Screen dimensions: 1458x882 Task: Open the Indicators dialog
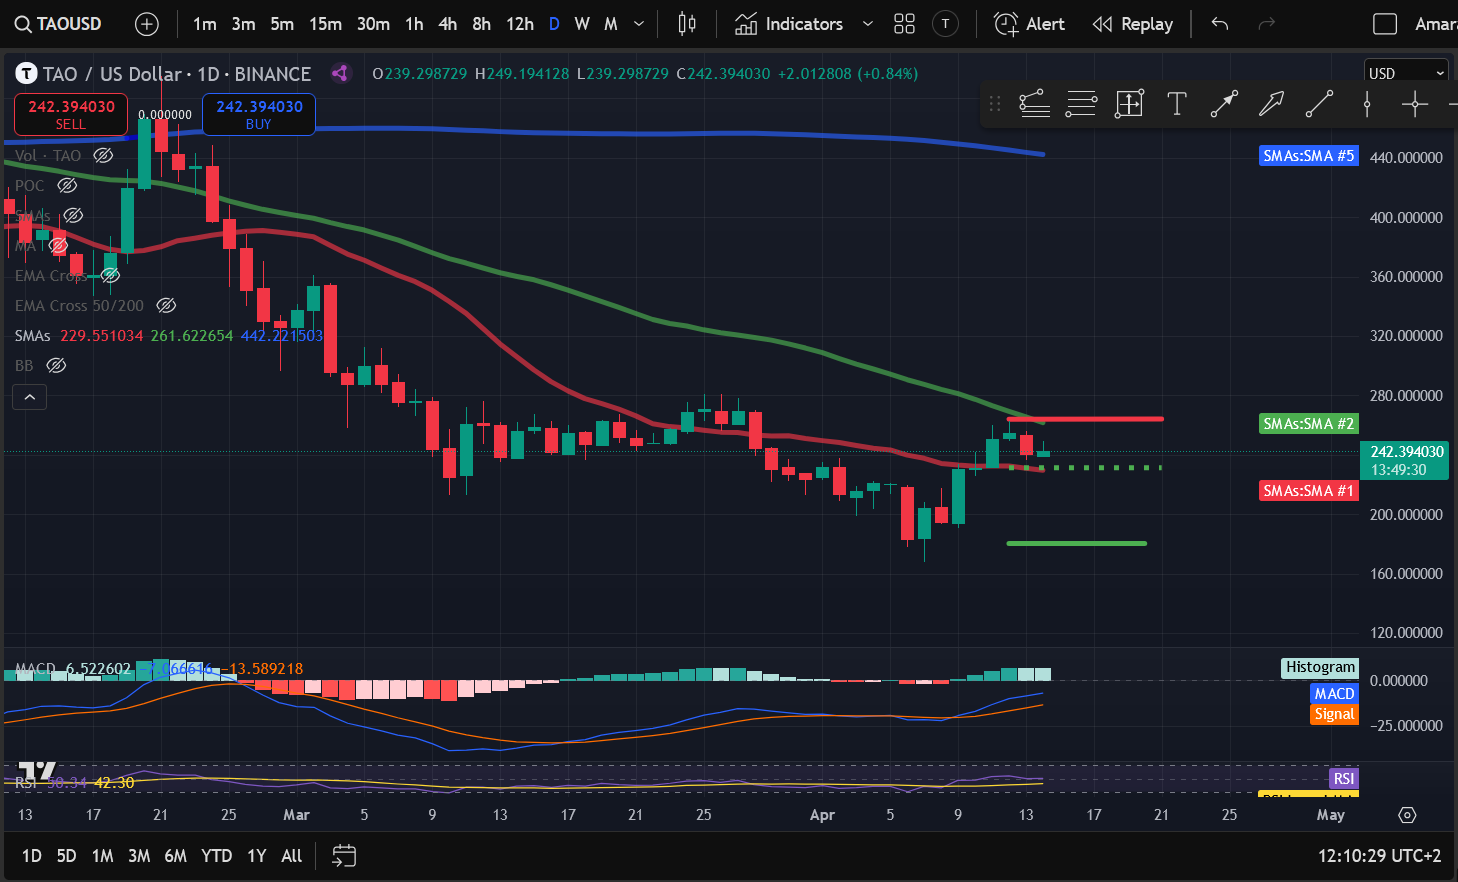[789, 24]
